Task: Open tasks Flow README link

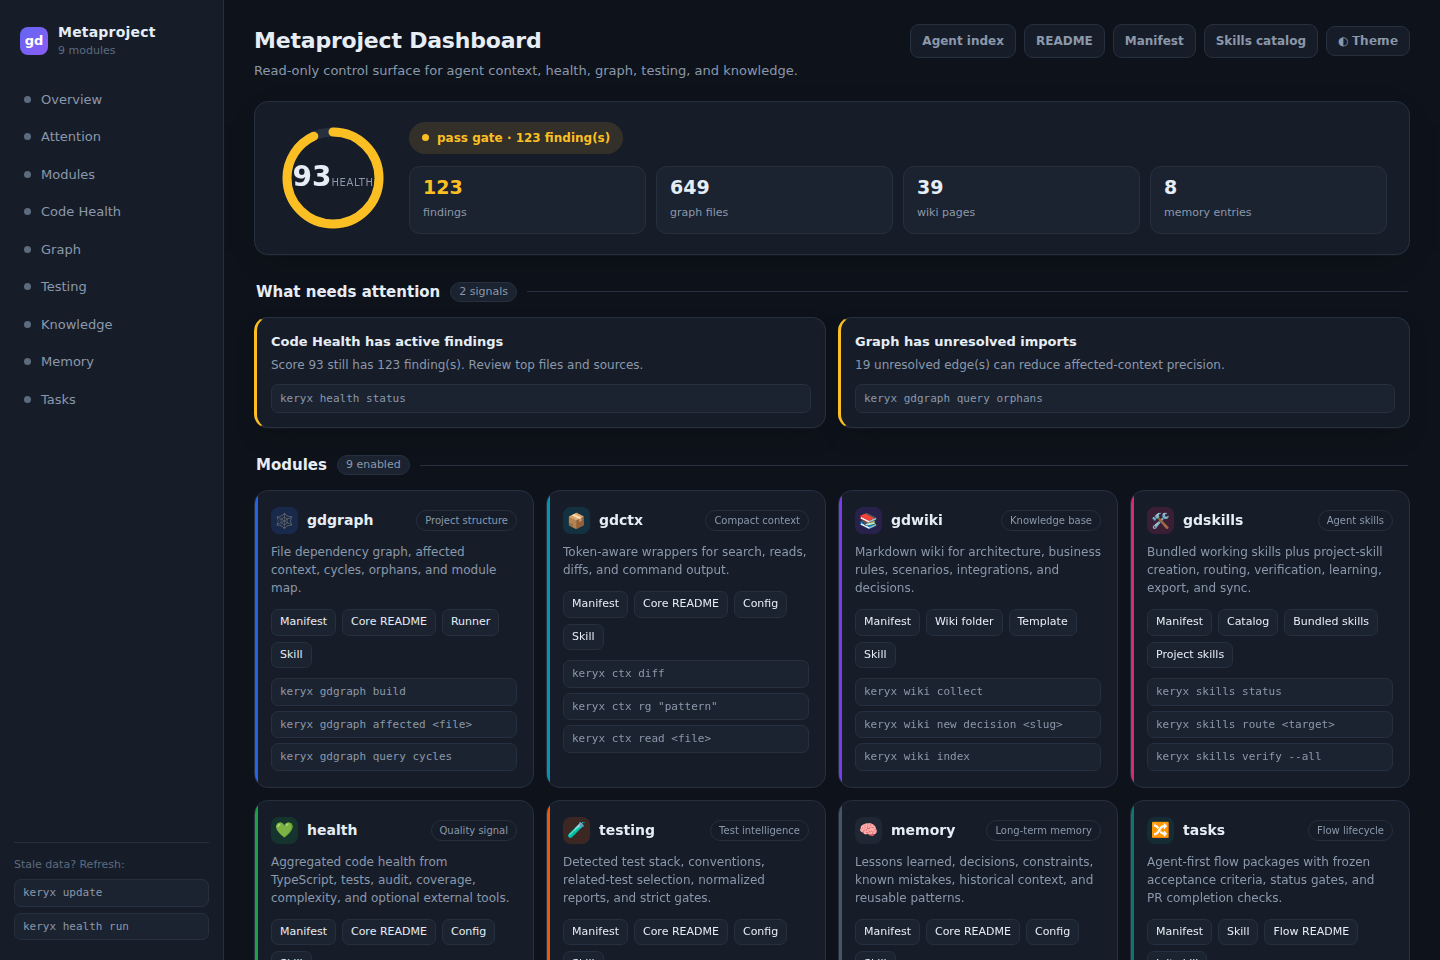Action: (1311, 932)
